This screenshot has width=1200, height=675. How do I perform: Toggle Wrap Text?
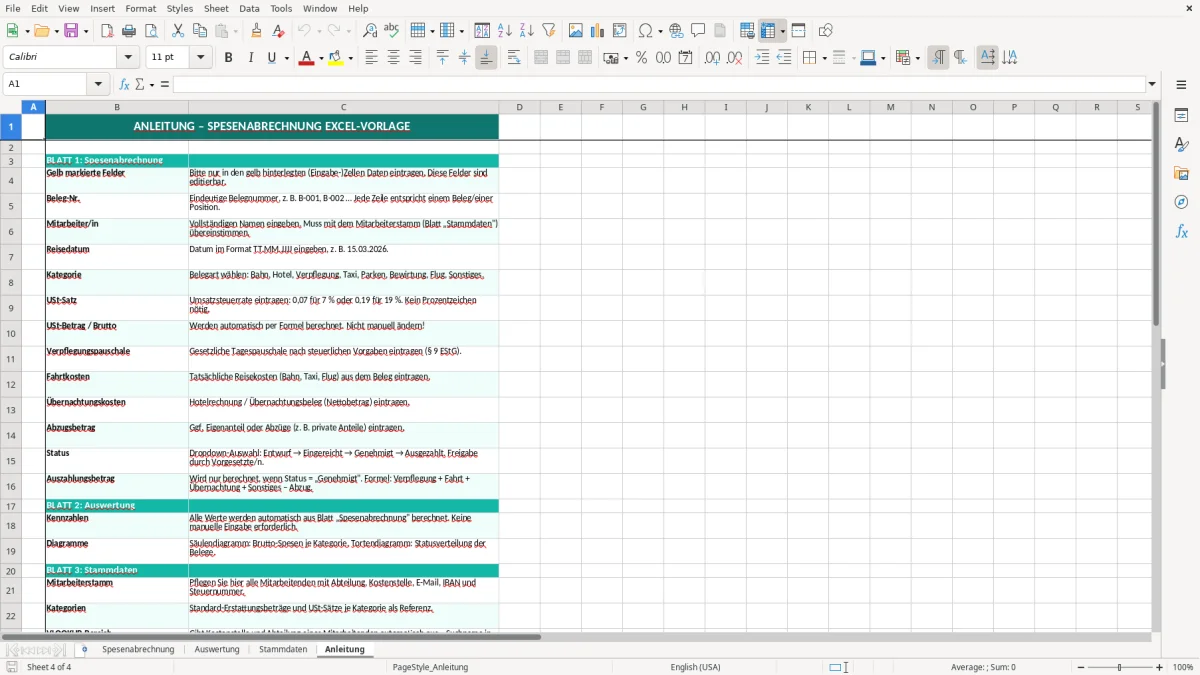(x=514, y=58)
